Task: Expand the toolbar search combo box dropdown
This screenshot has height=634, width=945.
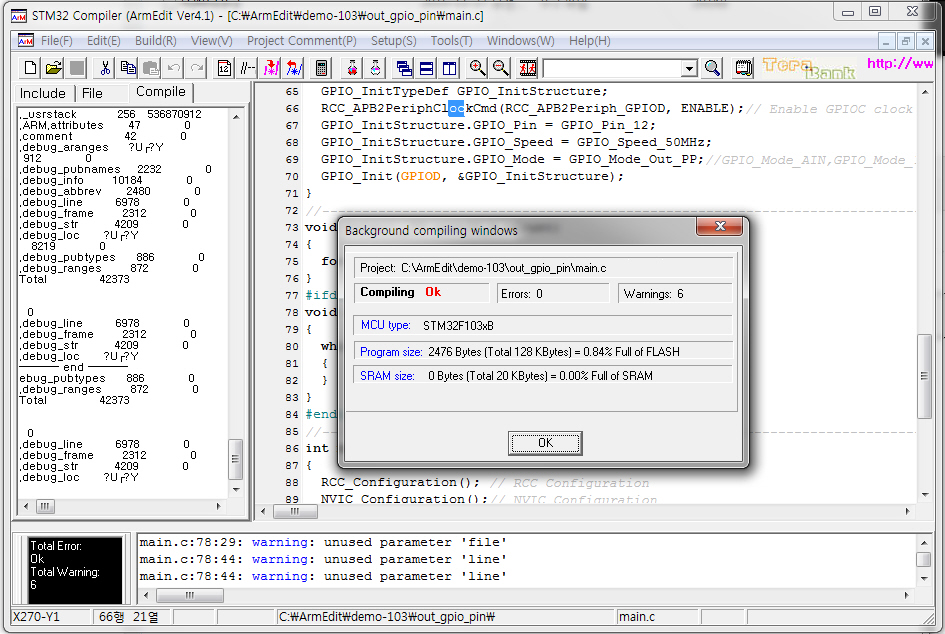Action: [689, 68]
